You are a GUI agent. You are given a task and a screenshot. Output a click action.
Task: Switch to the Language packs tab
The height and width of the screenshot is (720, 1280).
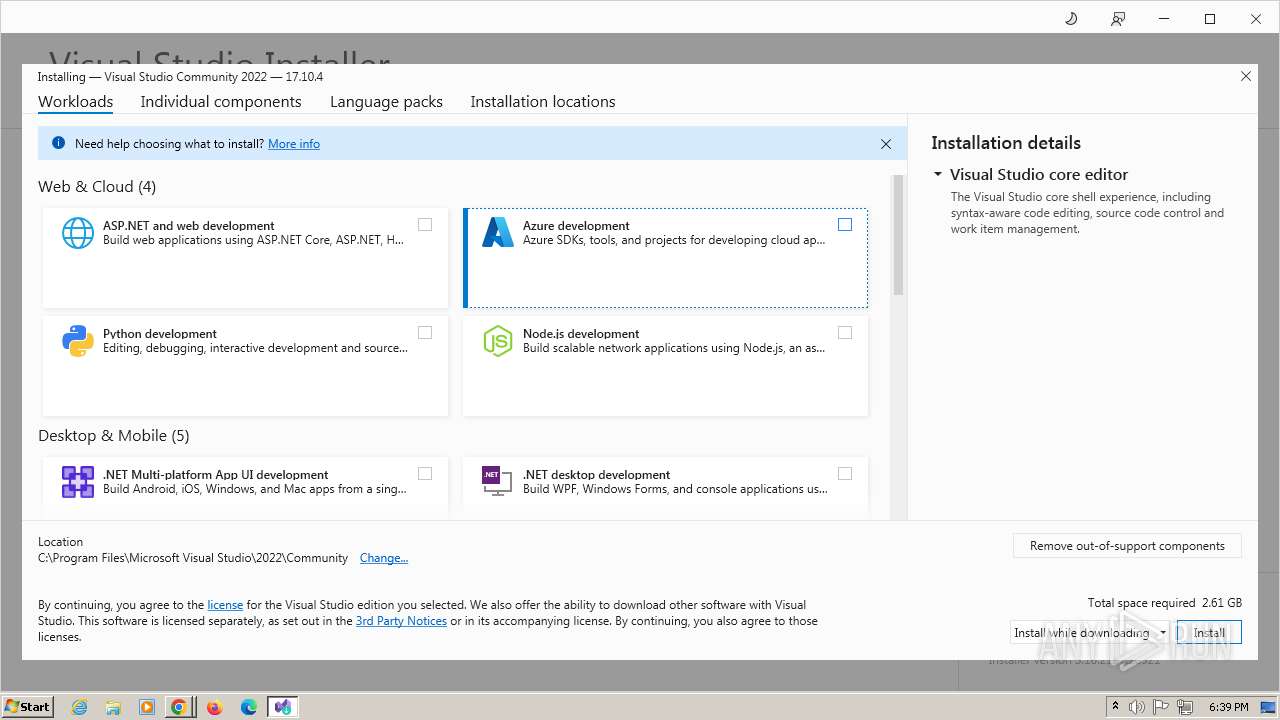[x=386, y=102]
